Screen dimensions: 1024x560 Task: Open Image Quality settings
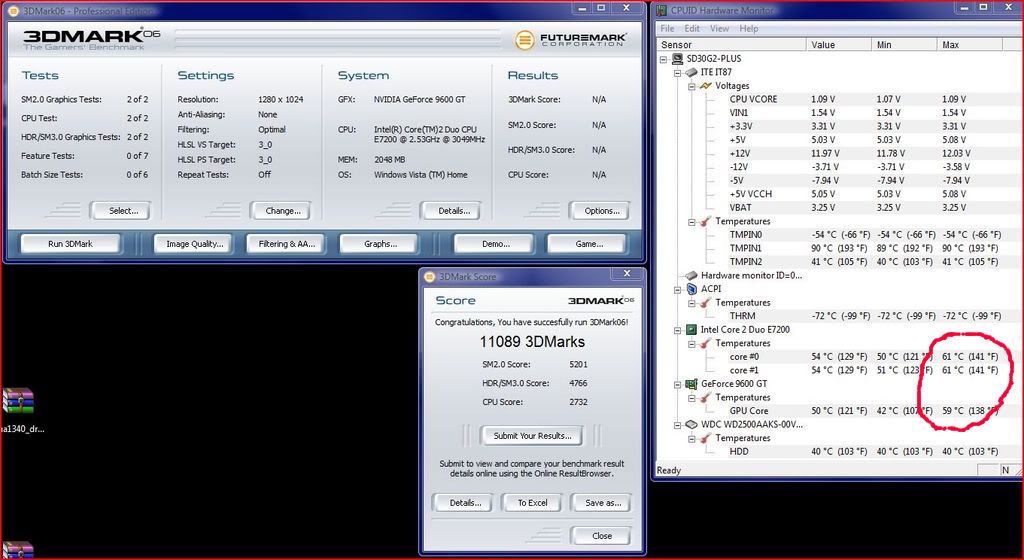[x=195, y=244]
